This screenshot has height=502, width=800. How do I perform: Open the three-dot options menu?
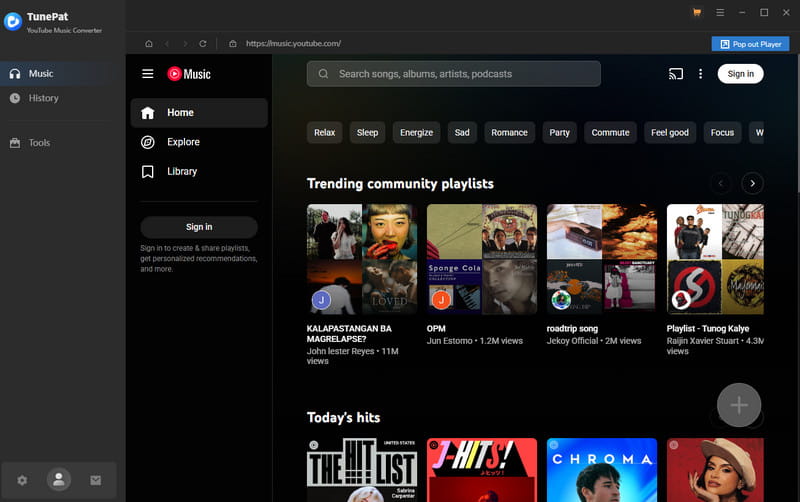point(700,74)
